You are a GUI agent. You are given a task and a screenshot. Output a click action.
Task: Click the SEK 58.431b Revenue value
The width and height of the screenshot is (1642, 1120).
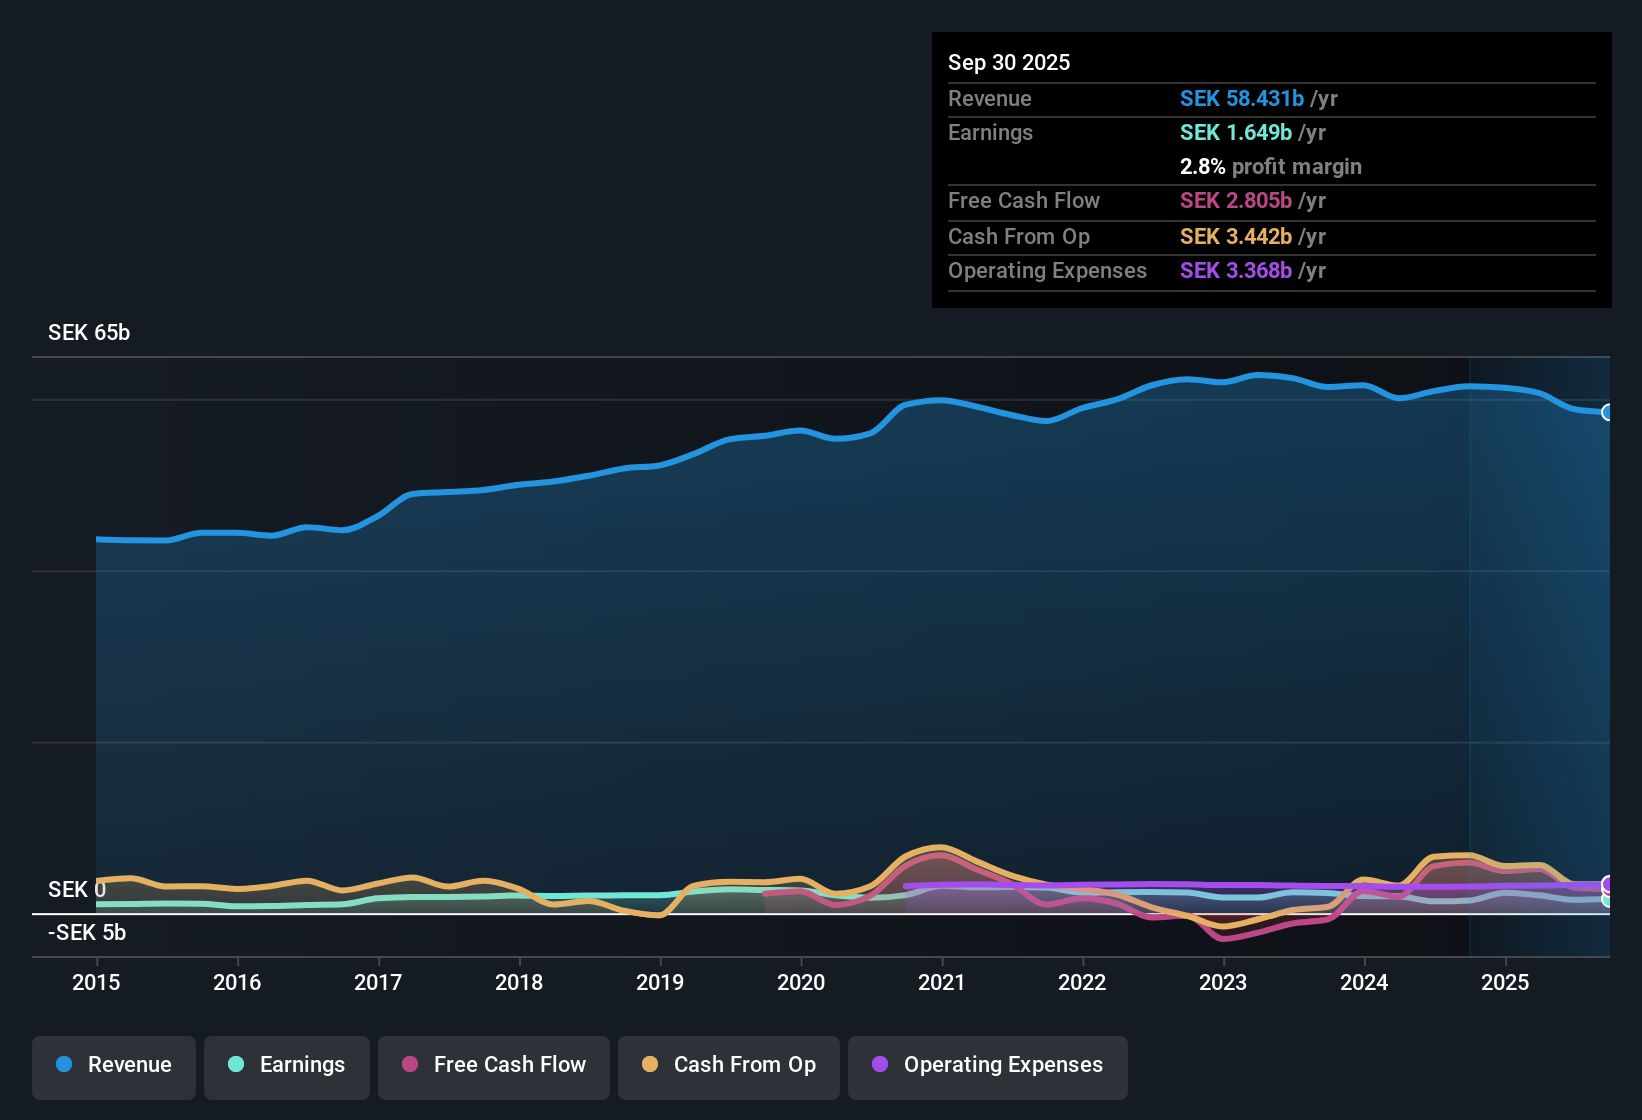[x=1242, y=98]
